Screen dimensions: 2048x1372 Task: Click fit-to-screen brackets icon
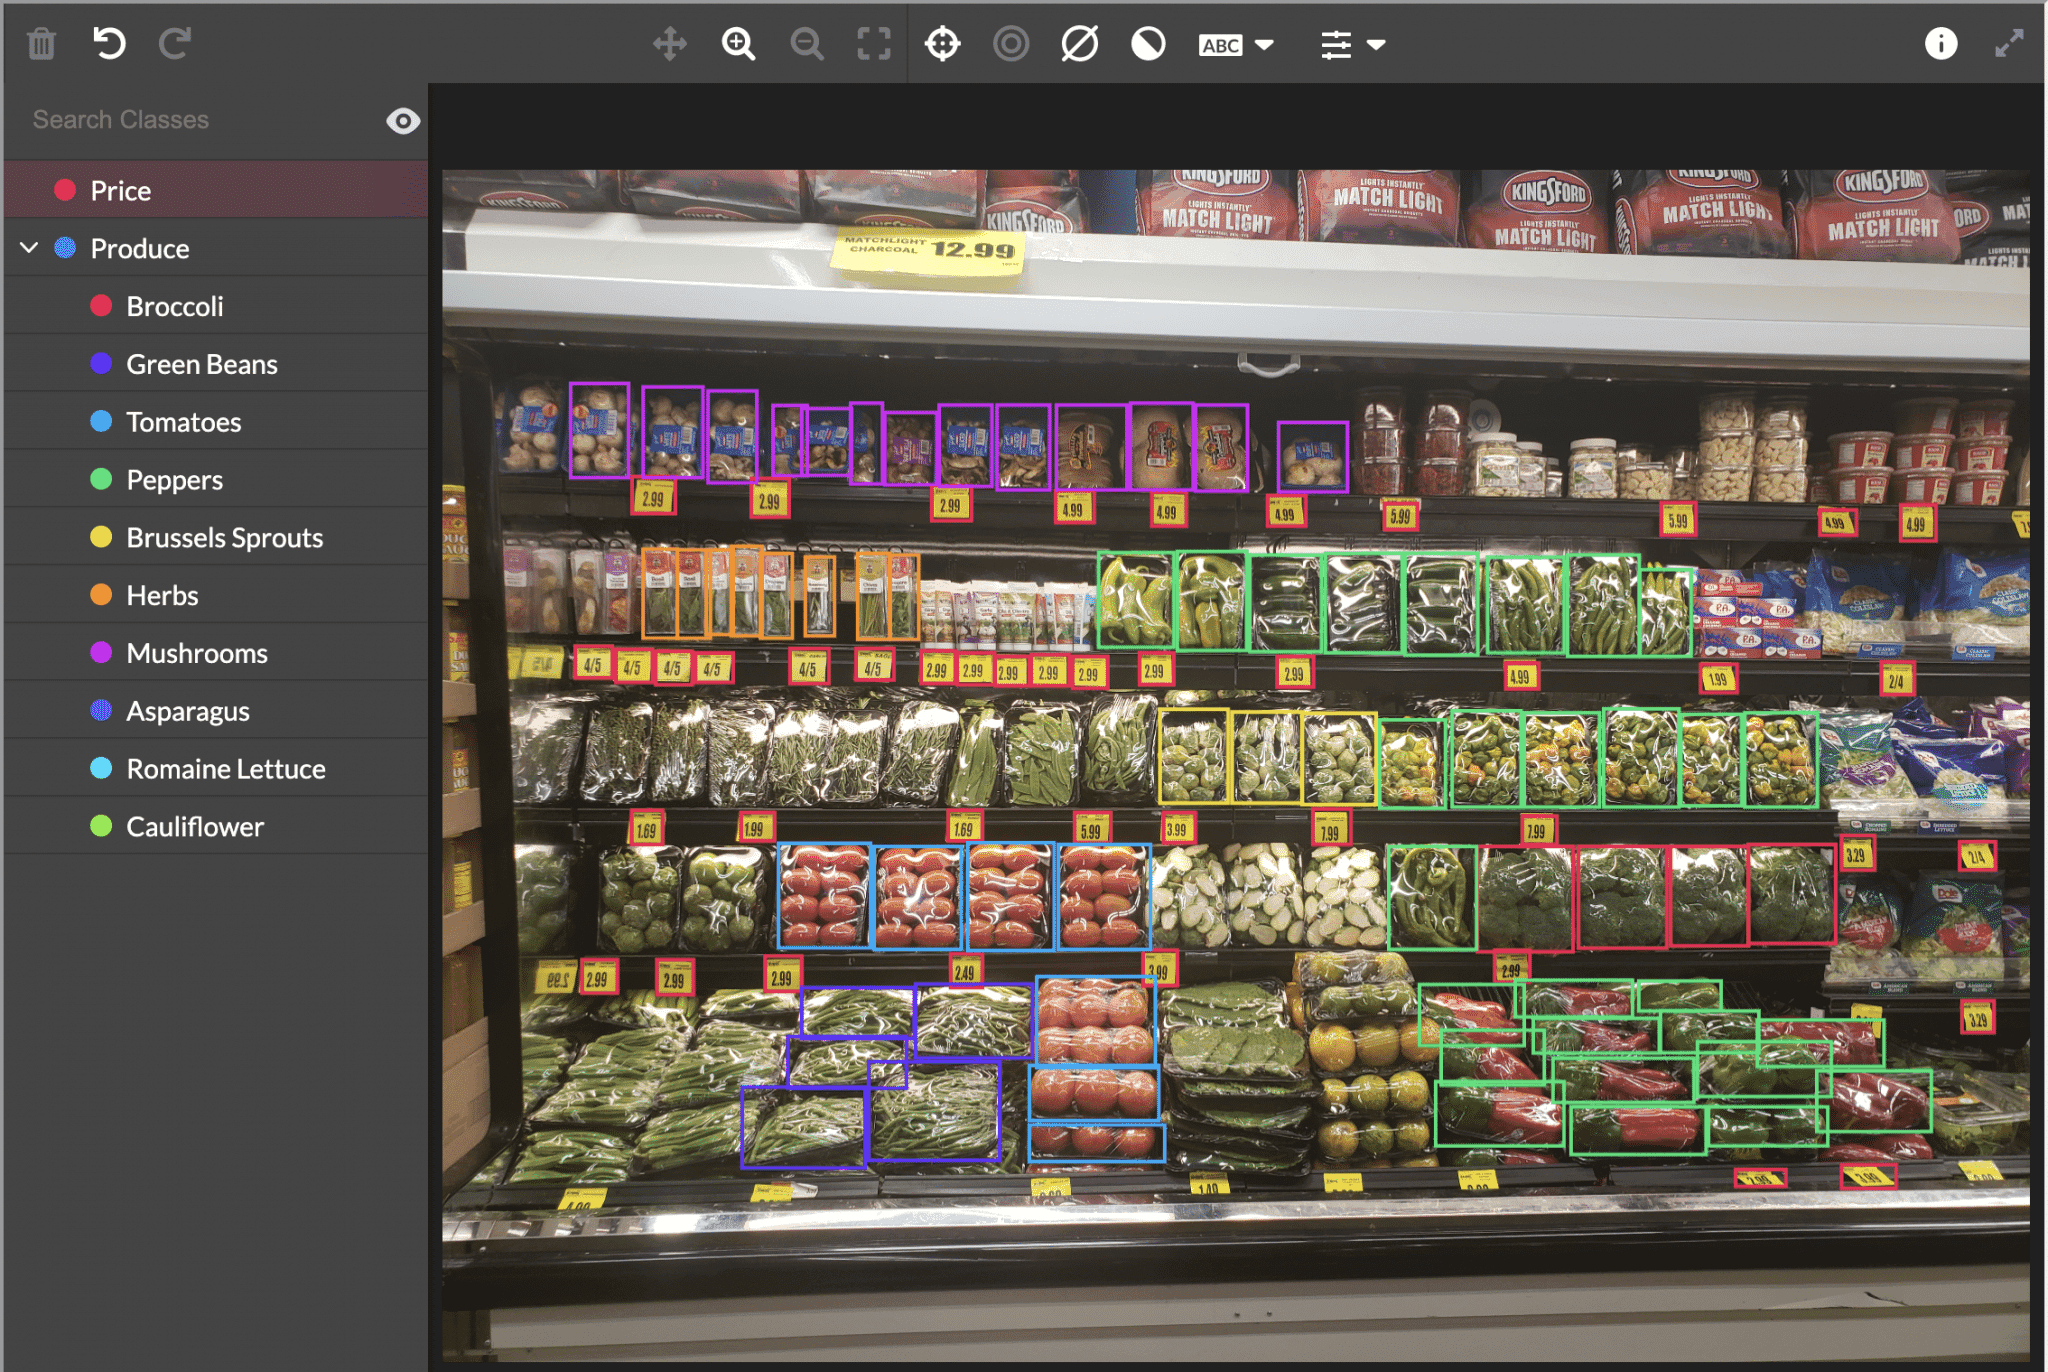click(x=874, y=44)
